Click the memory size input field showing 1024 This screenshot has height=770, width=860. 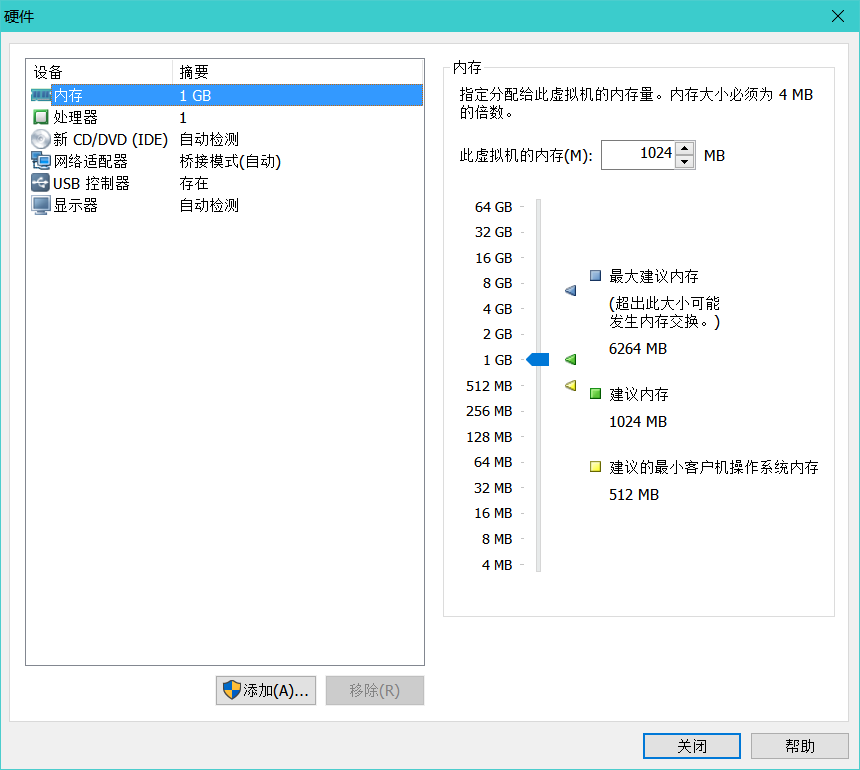(638, 155)
